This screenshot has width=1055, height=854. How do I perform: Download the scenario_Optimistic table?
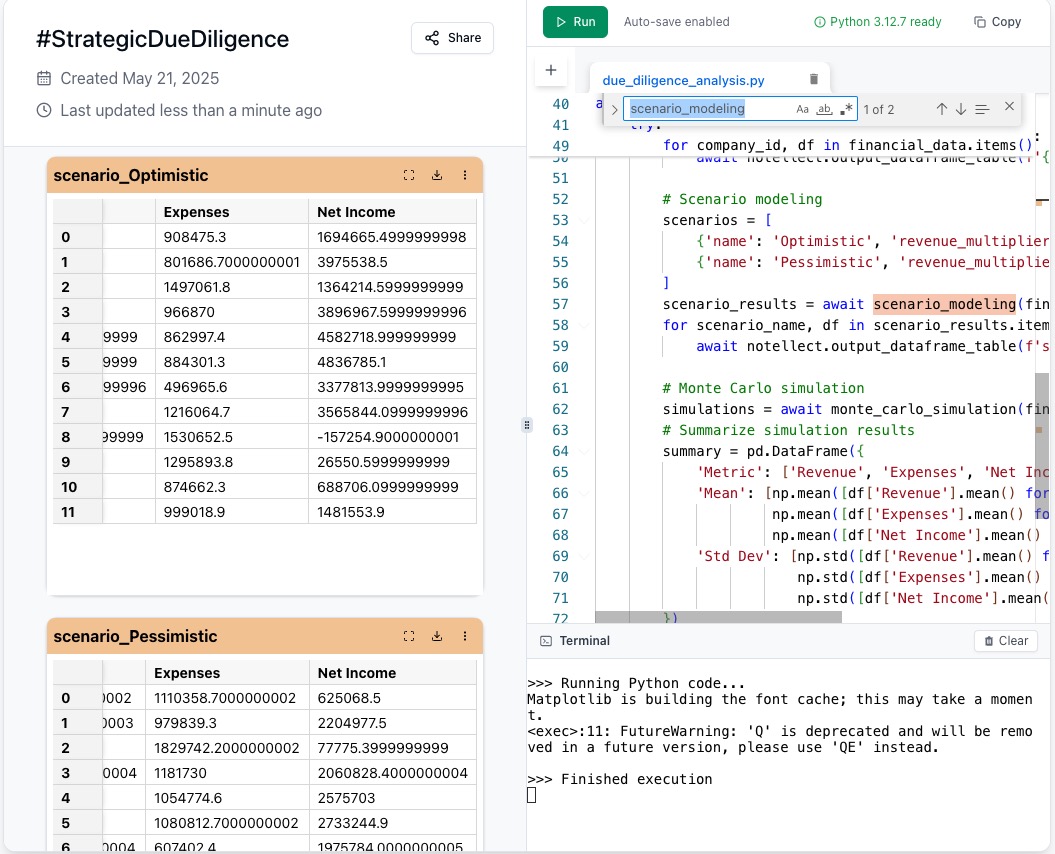(x=437, y=175)
